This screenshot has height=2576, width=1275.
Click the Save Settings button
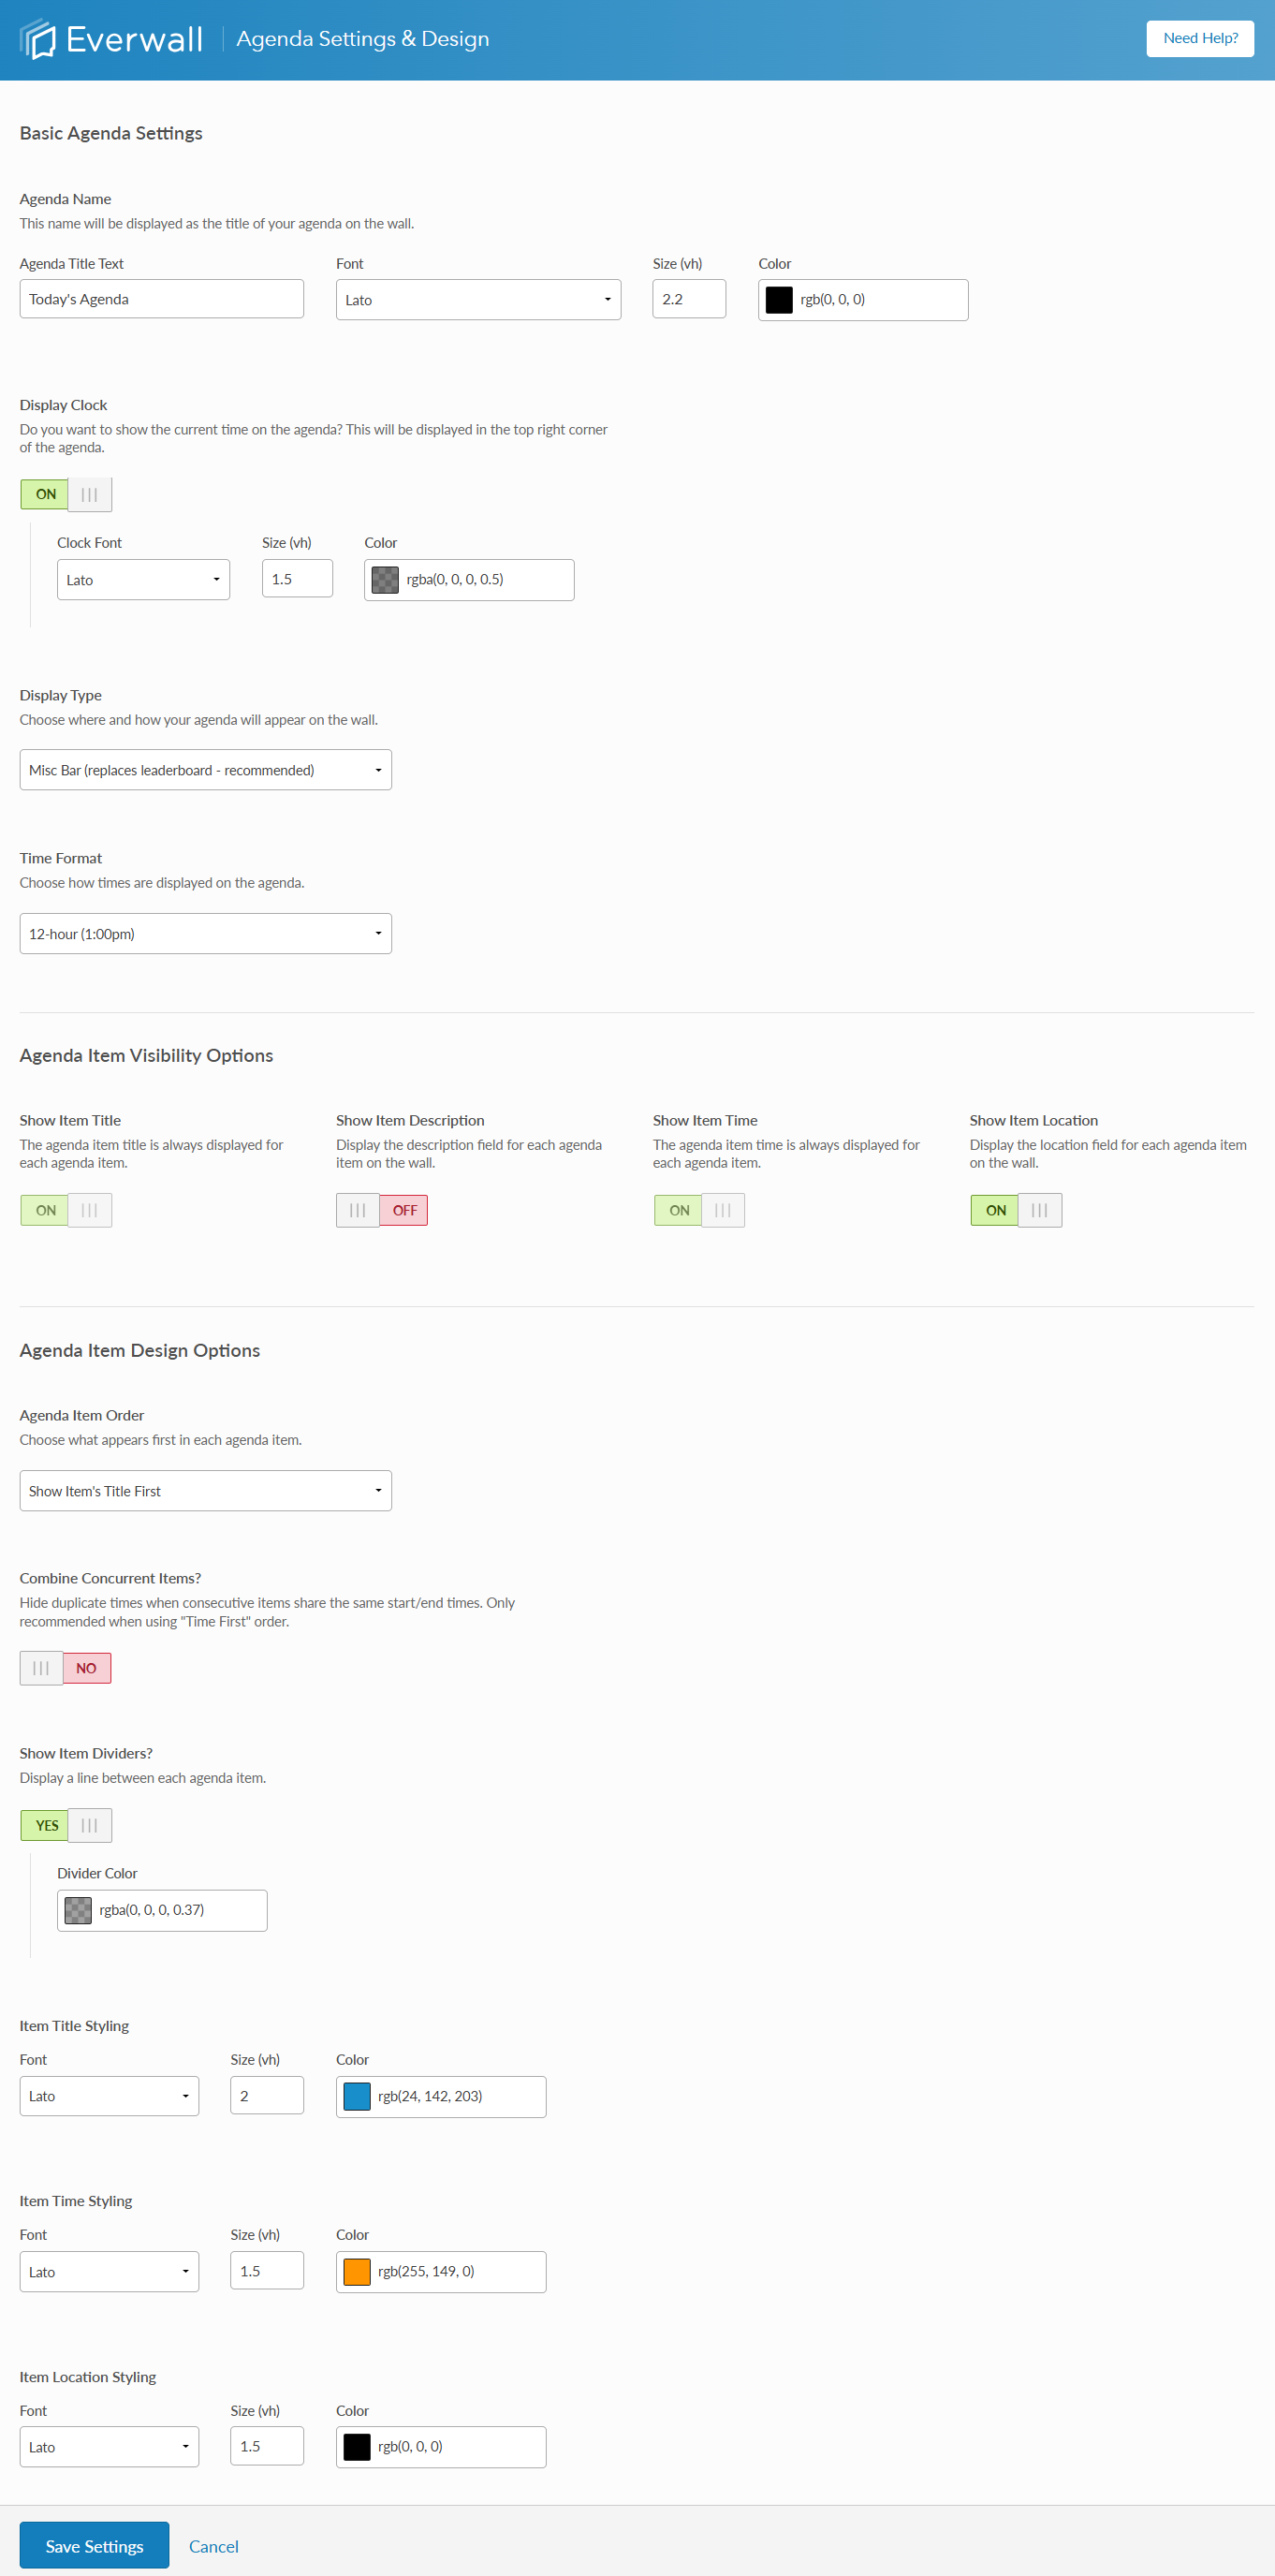93,2545
